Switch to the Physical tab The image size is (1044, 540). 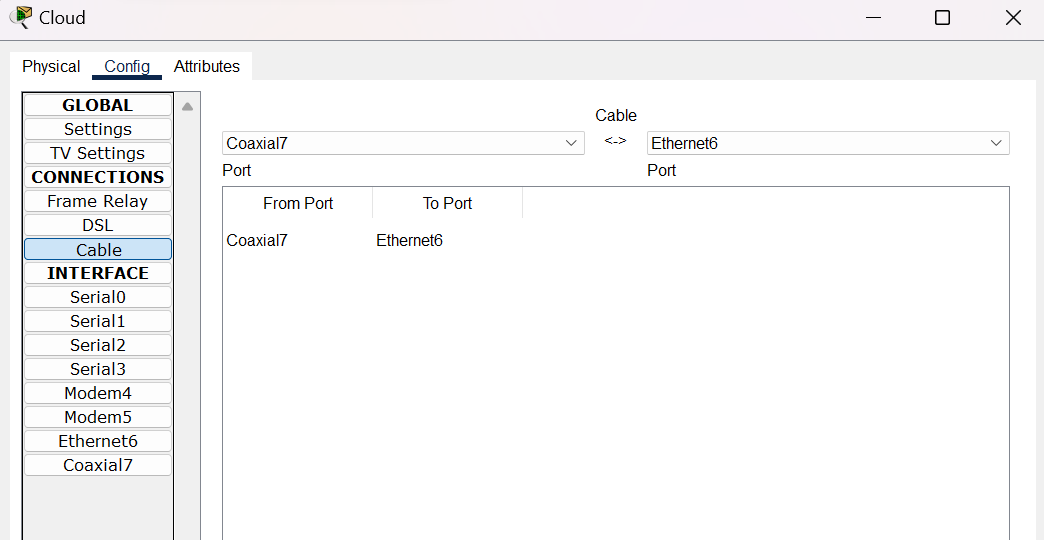point(51,66)
